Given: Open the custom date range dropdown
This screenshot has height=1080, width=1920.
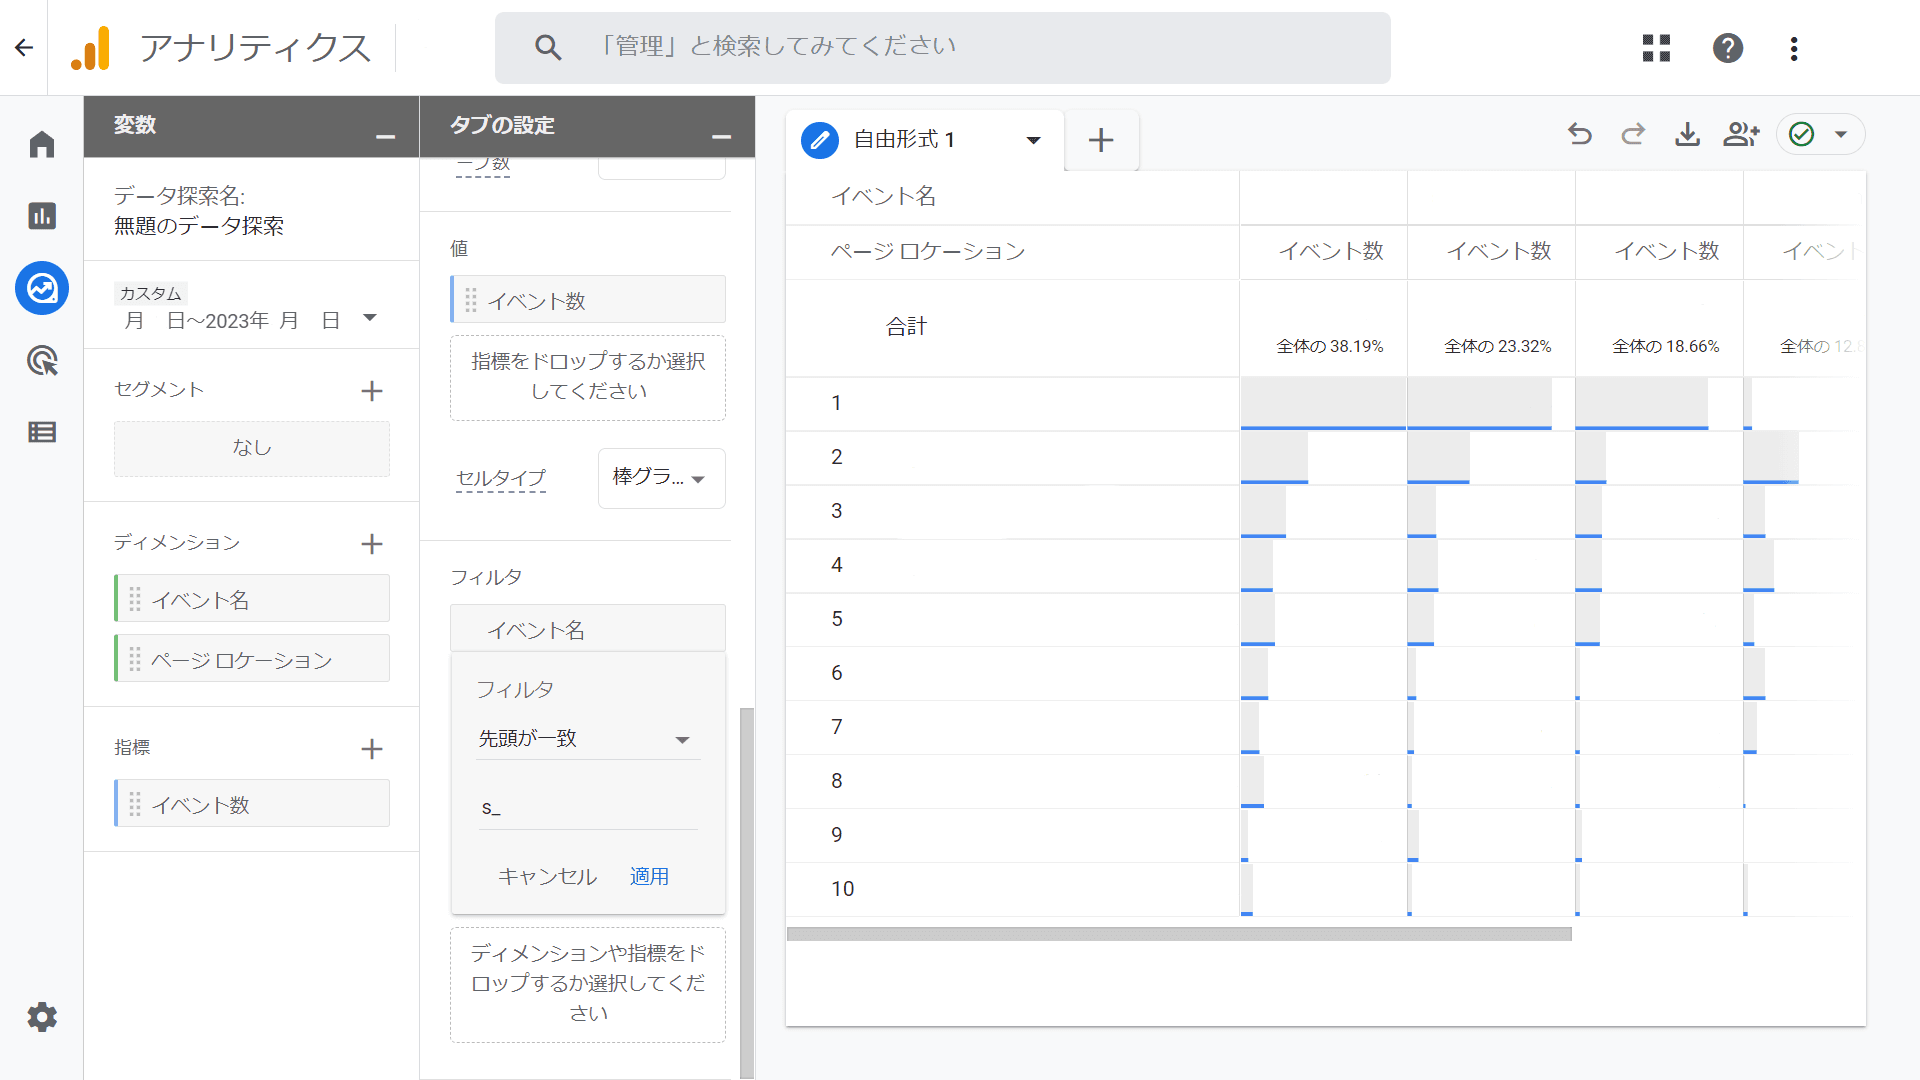Looking at the screenshot, I should (x=370, y=318).
